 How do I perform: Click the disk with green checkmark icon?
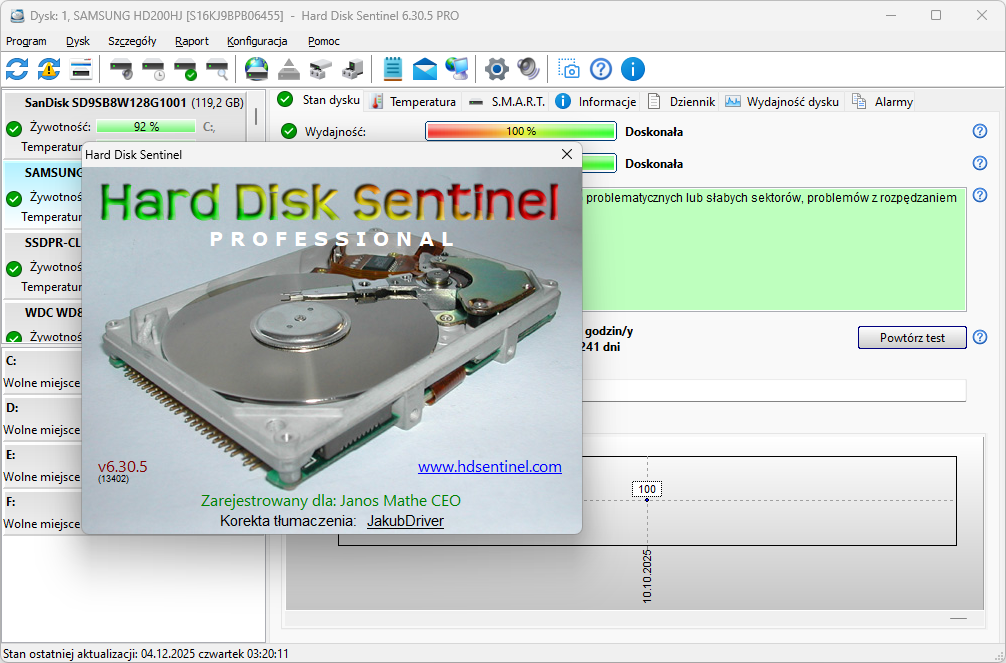[x=185, y=69]
